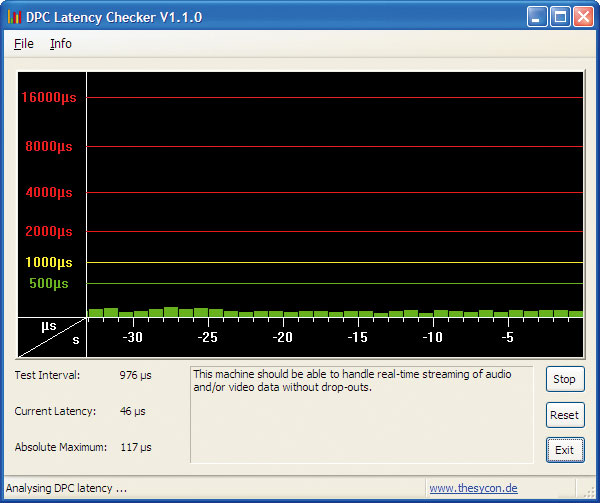Click the 2000µs axis label

click(x=49, y=231)
